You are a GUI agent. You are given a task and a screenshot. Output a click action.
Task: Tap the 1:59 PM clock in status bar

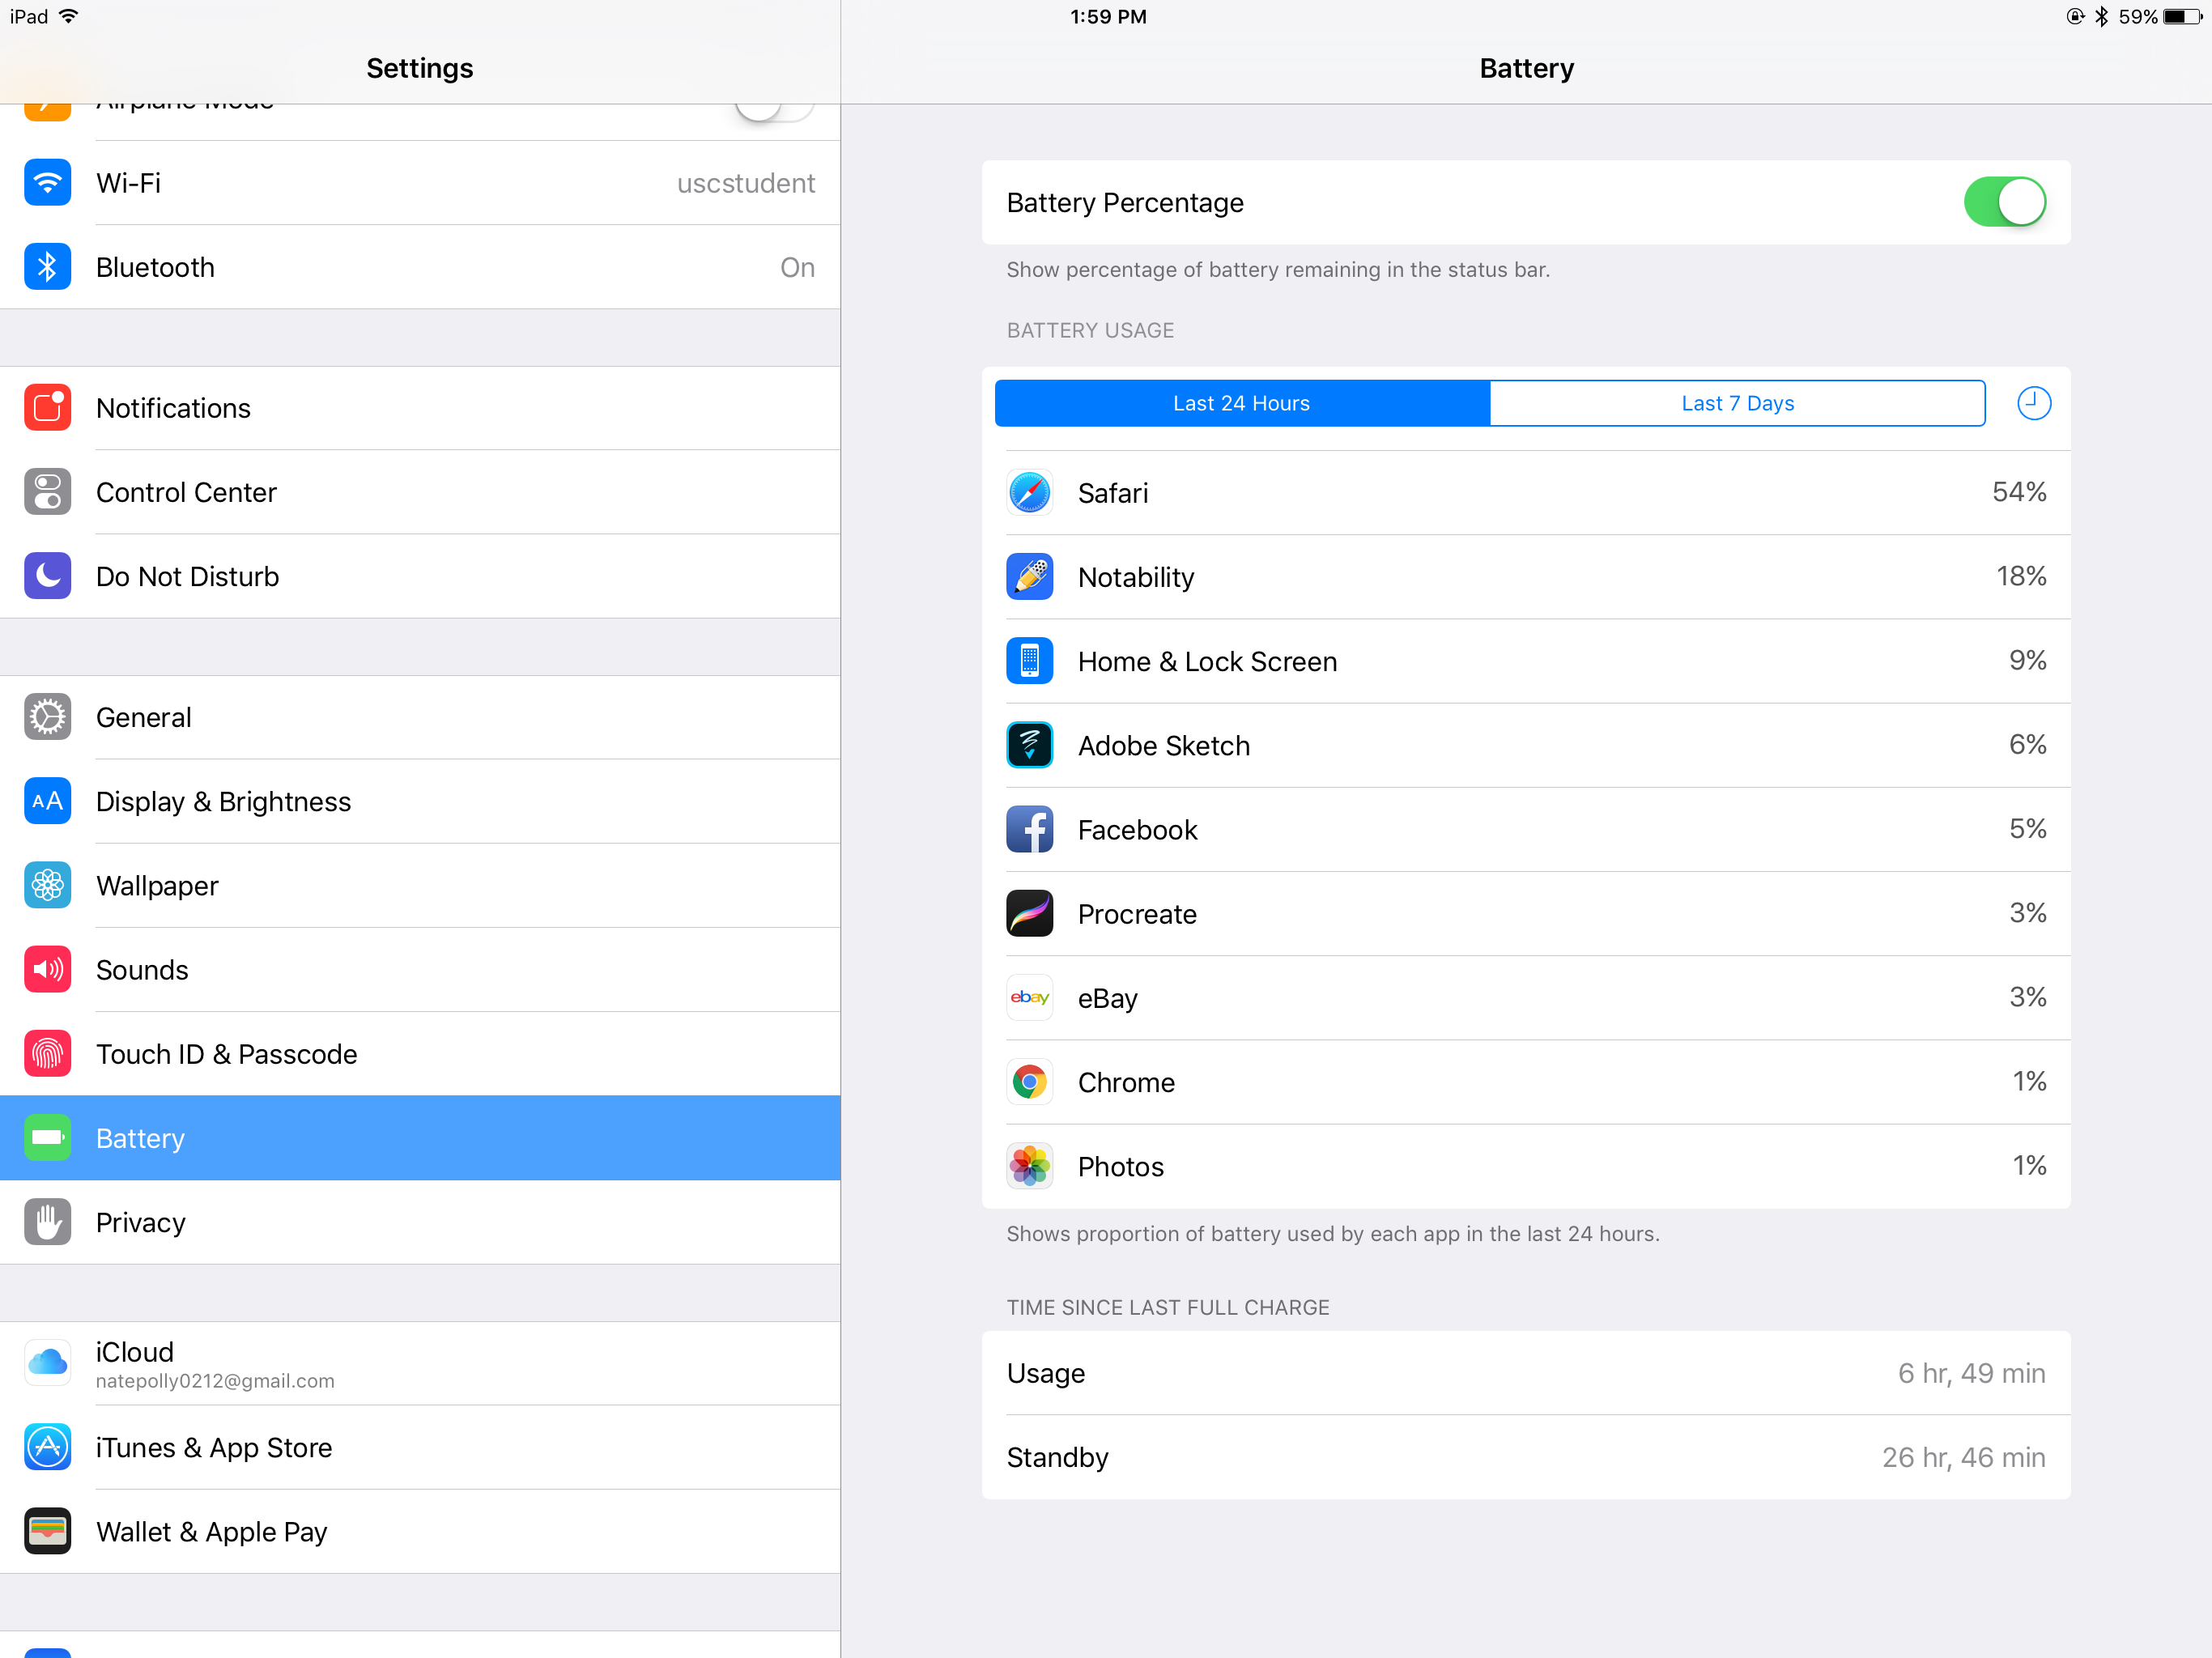[1108, 16]
